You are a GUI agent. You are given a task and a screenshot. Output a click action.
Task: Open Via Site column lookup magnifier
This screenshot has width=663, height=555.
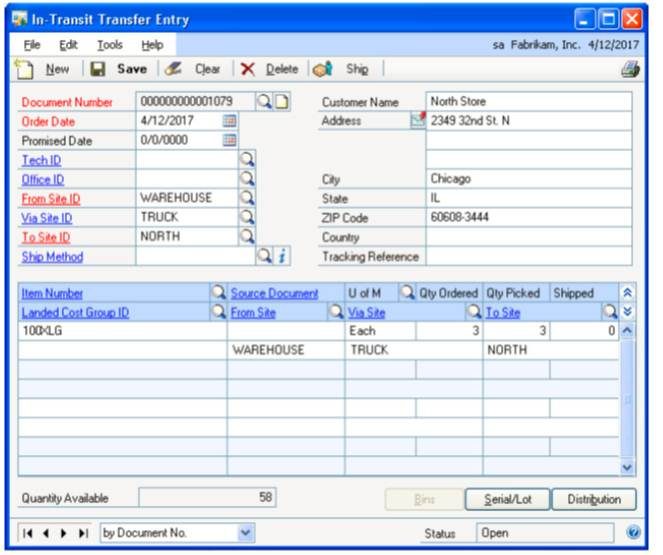coord(474,312)
